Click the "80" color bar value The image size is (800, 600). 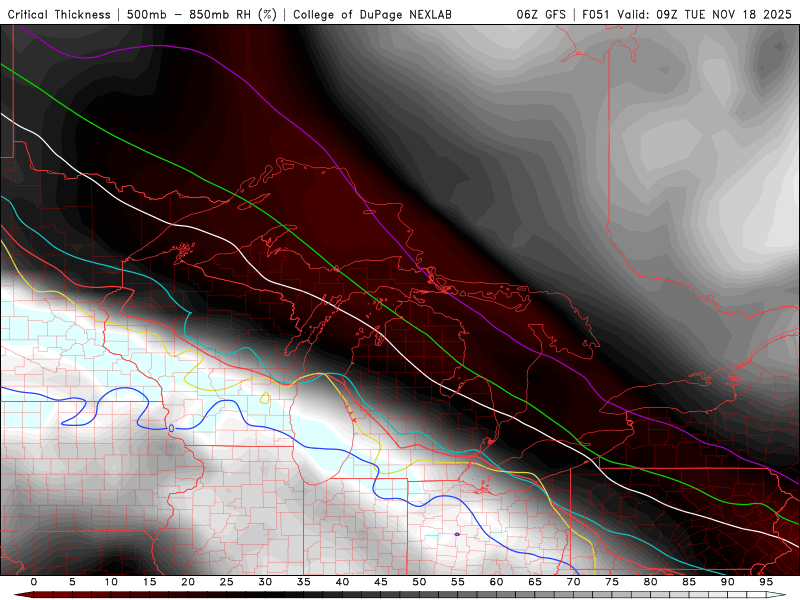pyautogui.click(x=650, y=582)
